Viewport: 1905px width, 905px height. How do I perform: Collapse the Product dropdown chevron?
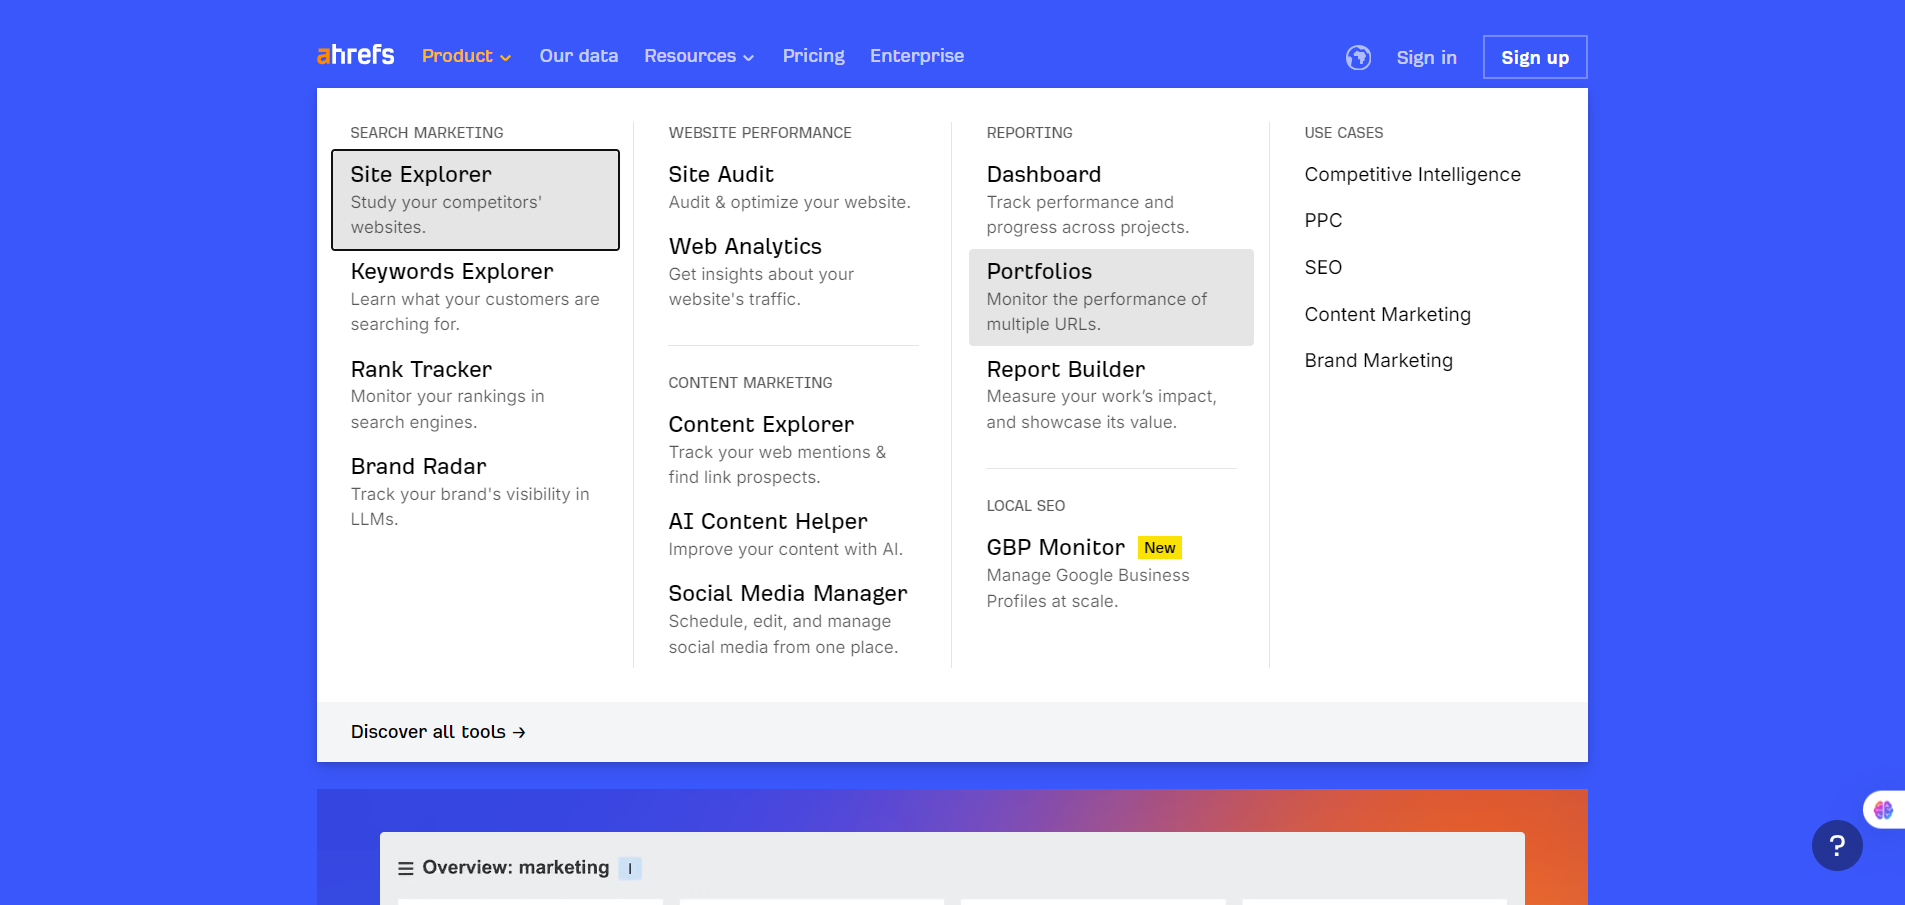pyautogui.click(x=506, y=58)
